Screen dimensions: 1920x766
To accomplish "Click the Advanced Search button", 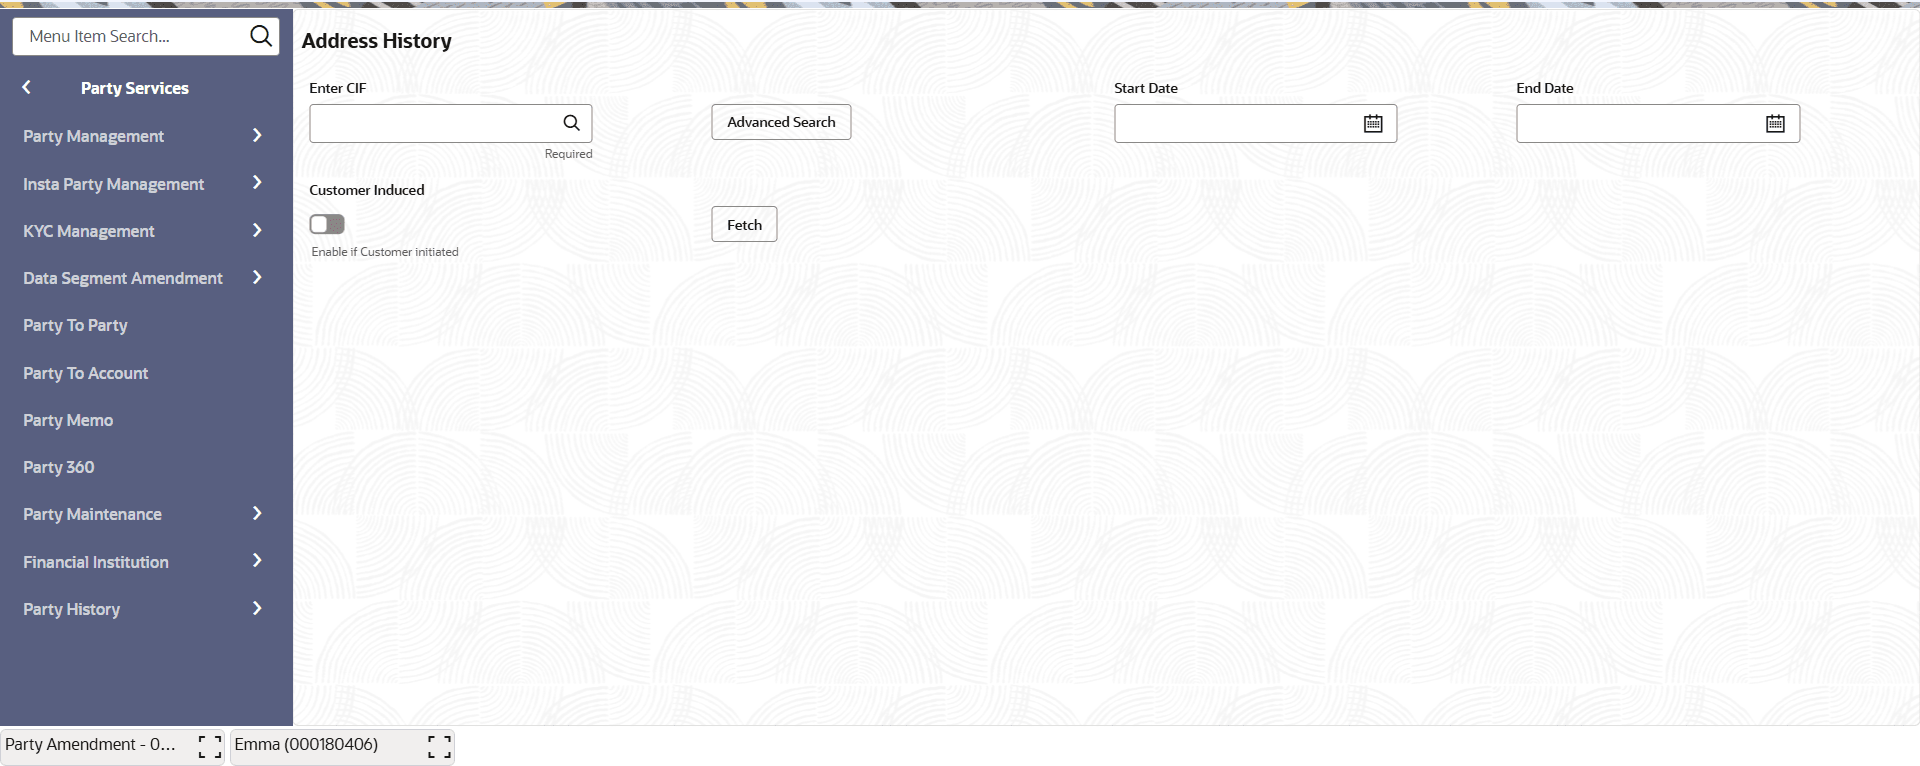I will [781, 122].
